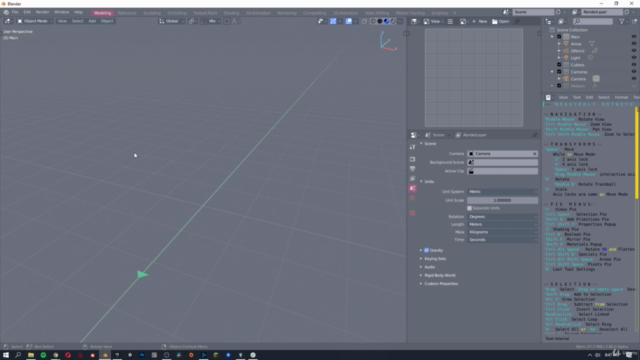Click the properties editor type icon
640x360 pixels.
[x=415, y=135]
